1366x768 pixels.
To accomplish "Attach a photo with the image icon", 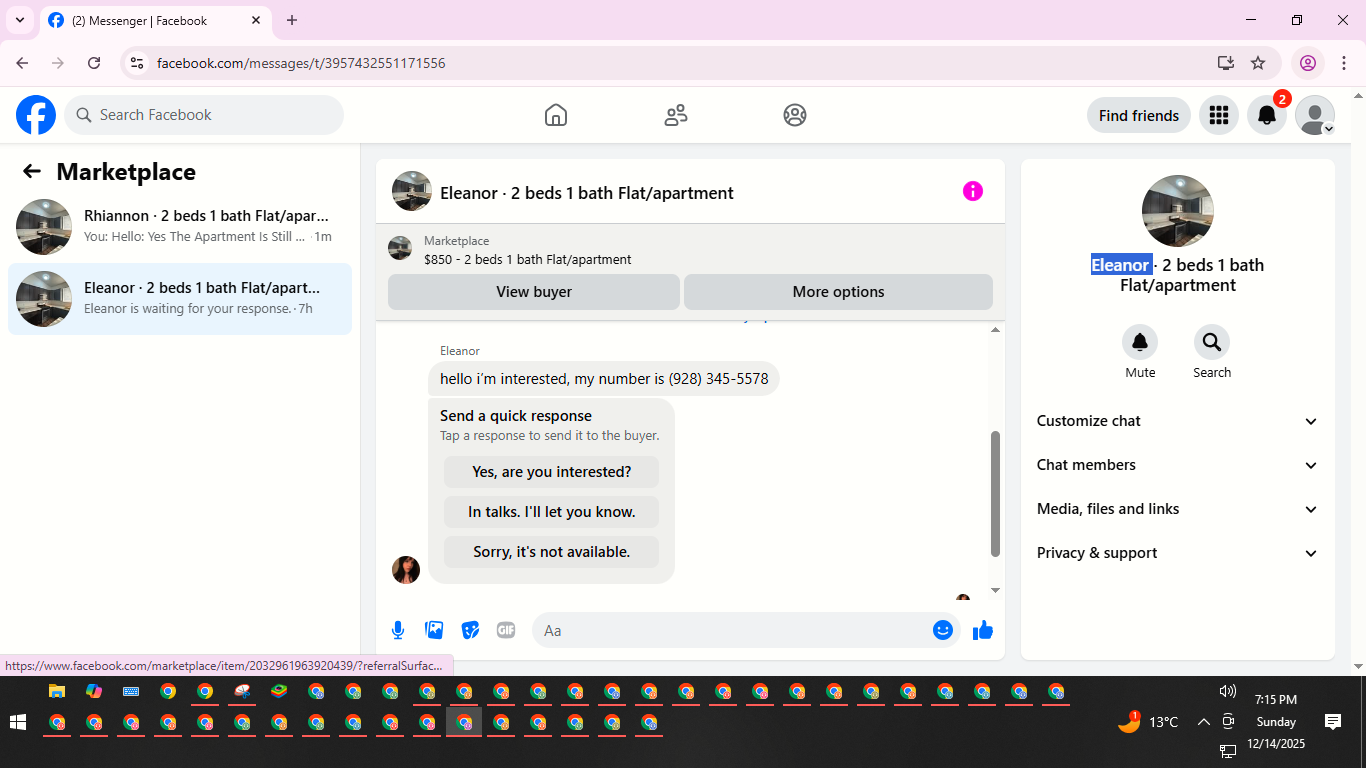I will pos(434,630).
